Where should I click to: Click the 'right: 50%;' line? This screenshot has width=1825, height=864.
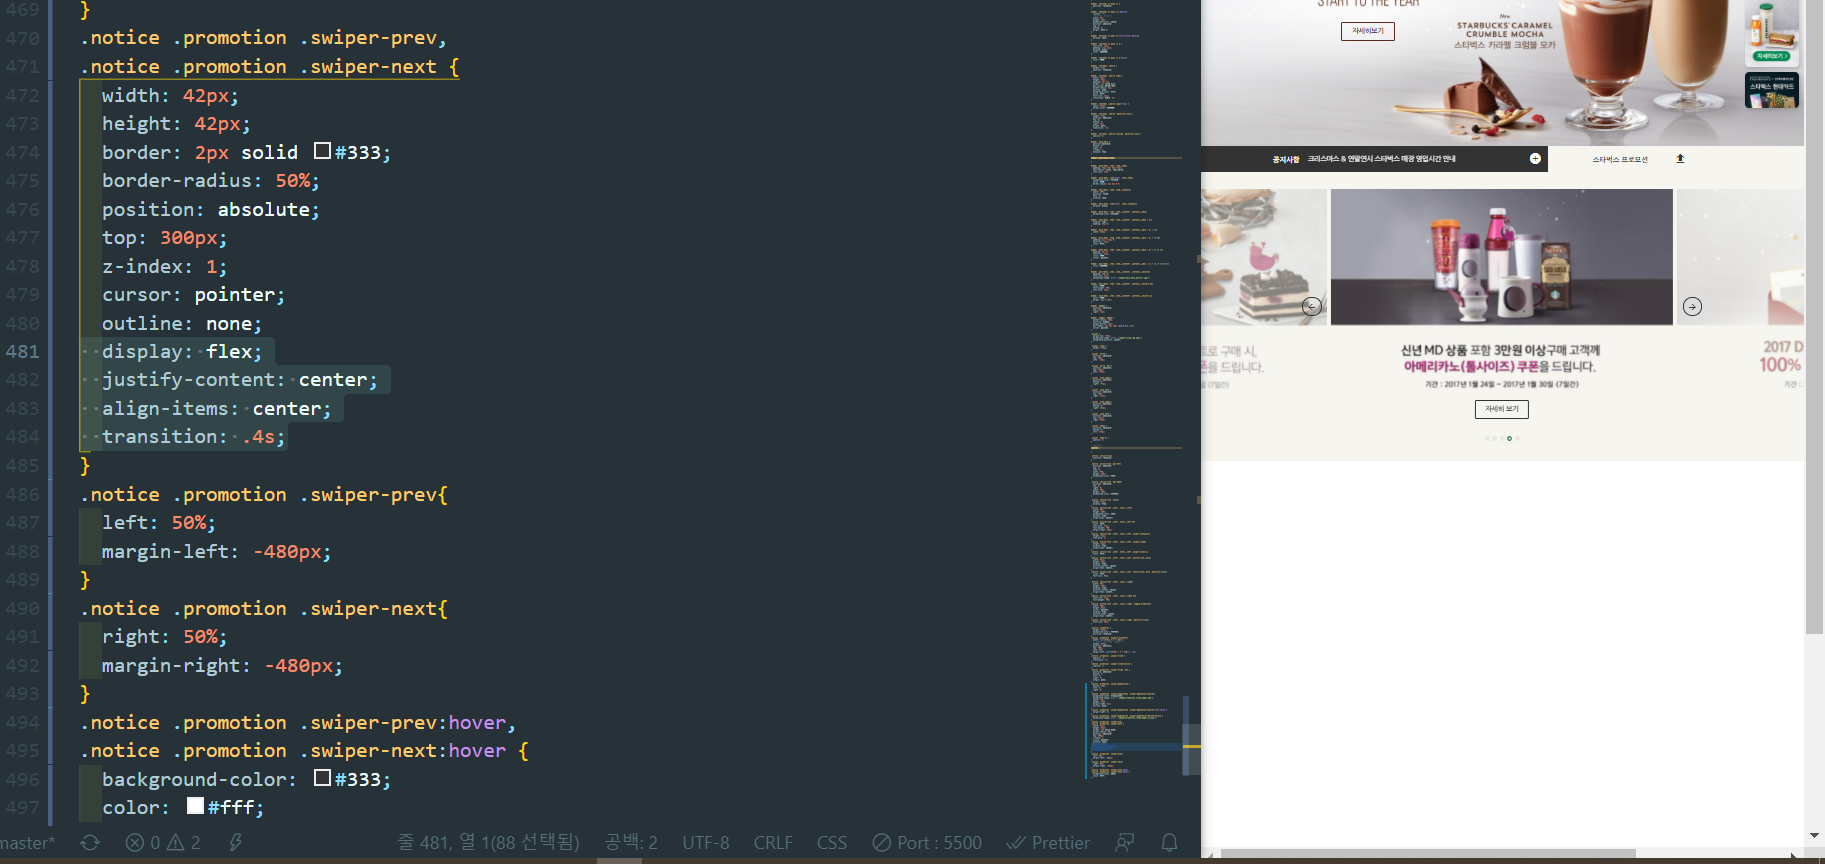(164, 637)
